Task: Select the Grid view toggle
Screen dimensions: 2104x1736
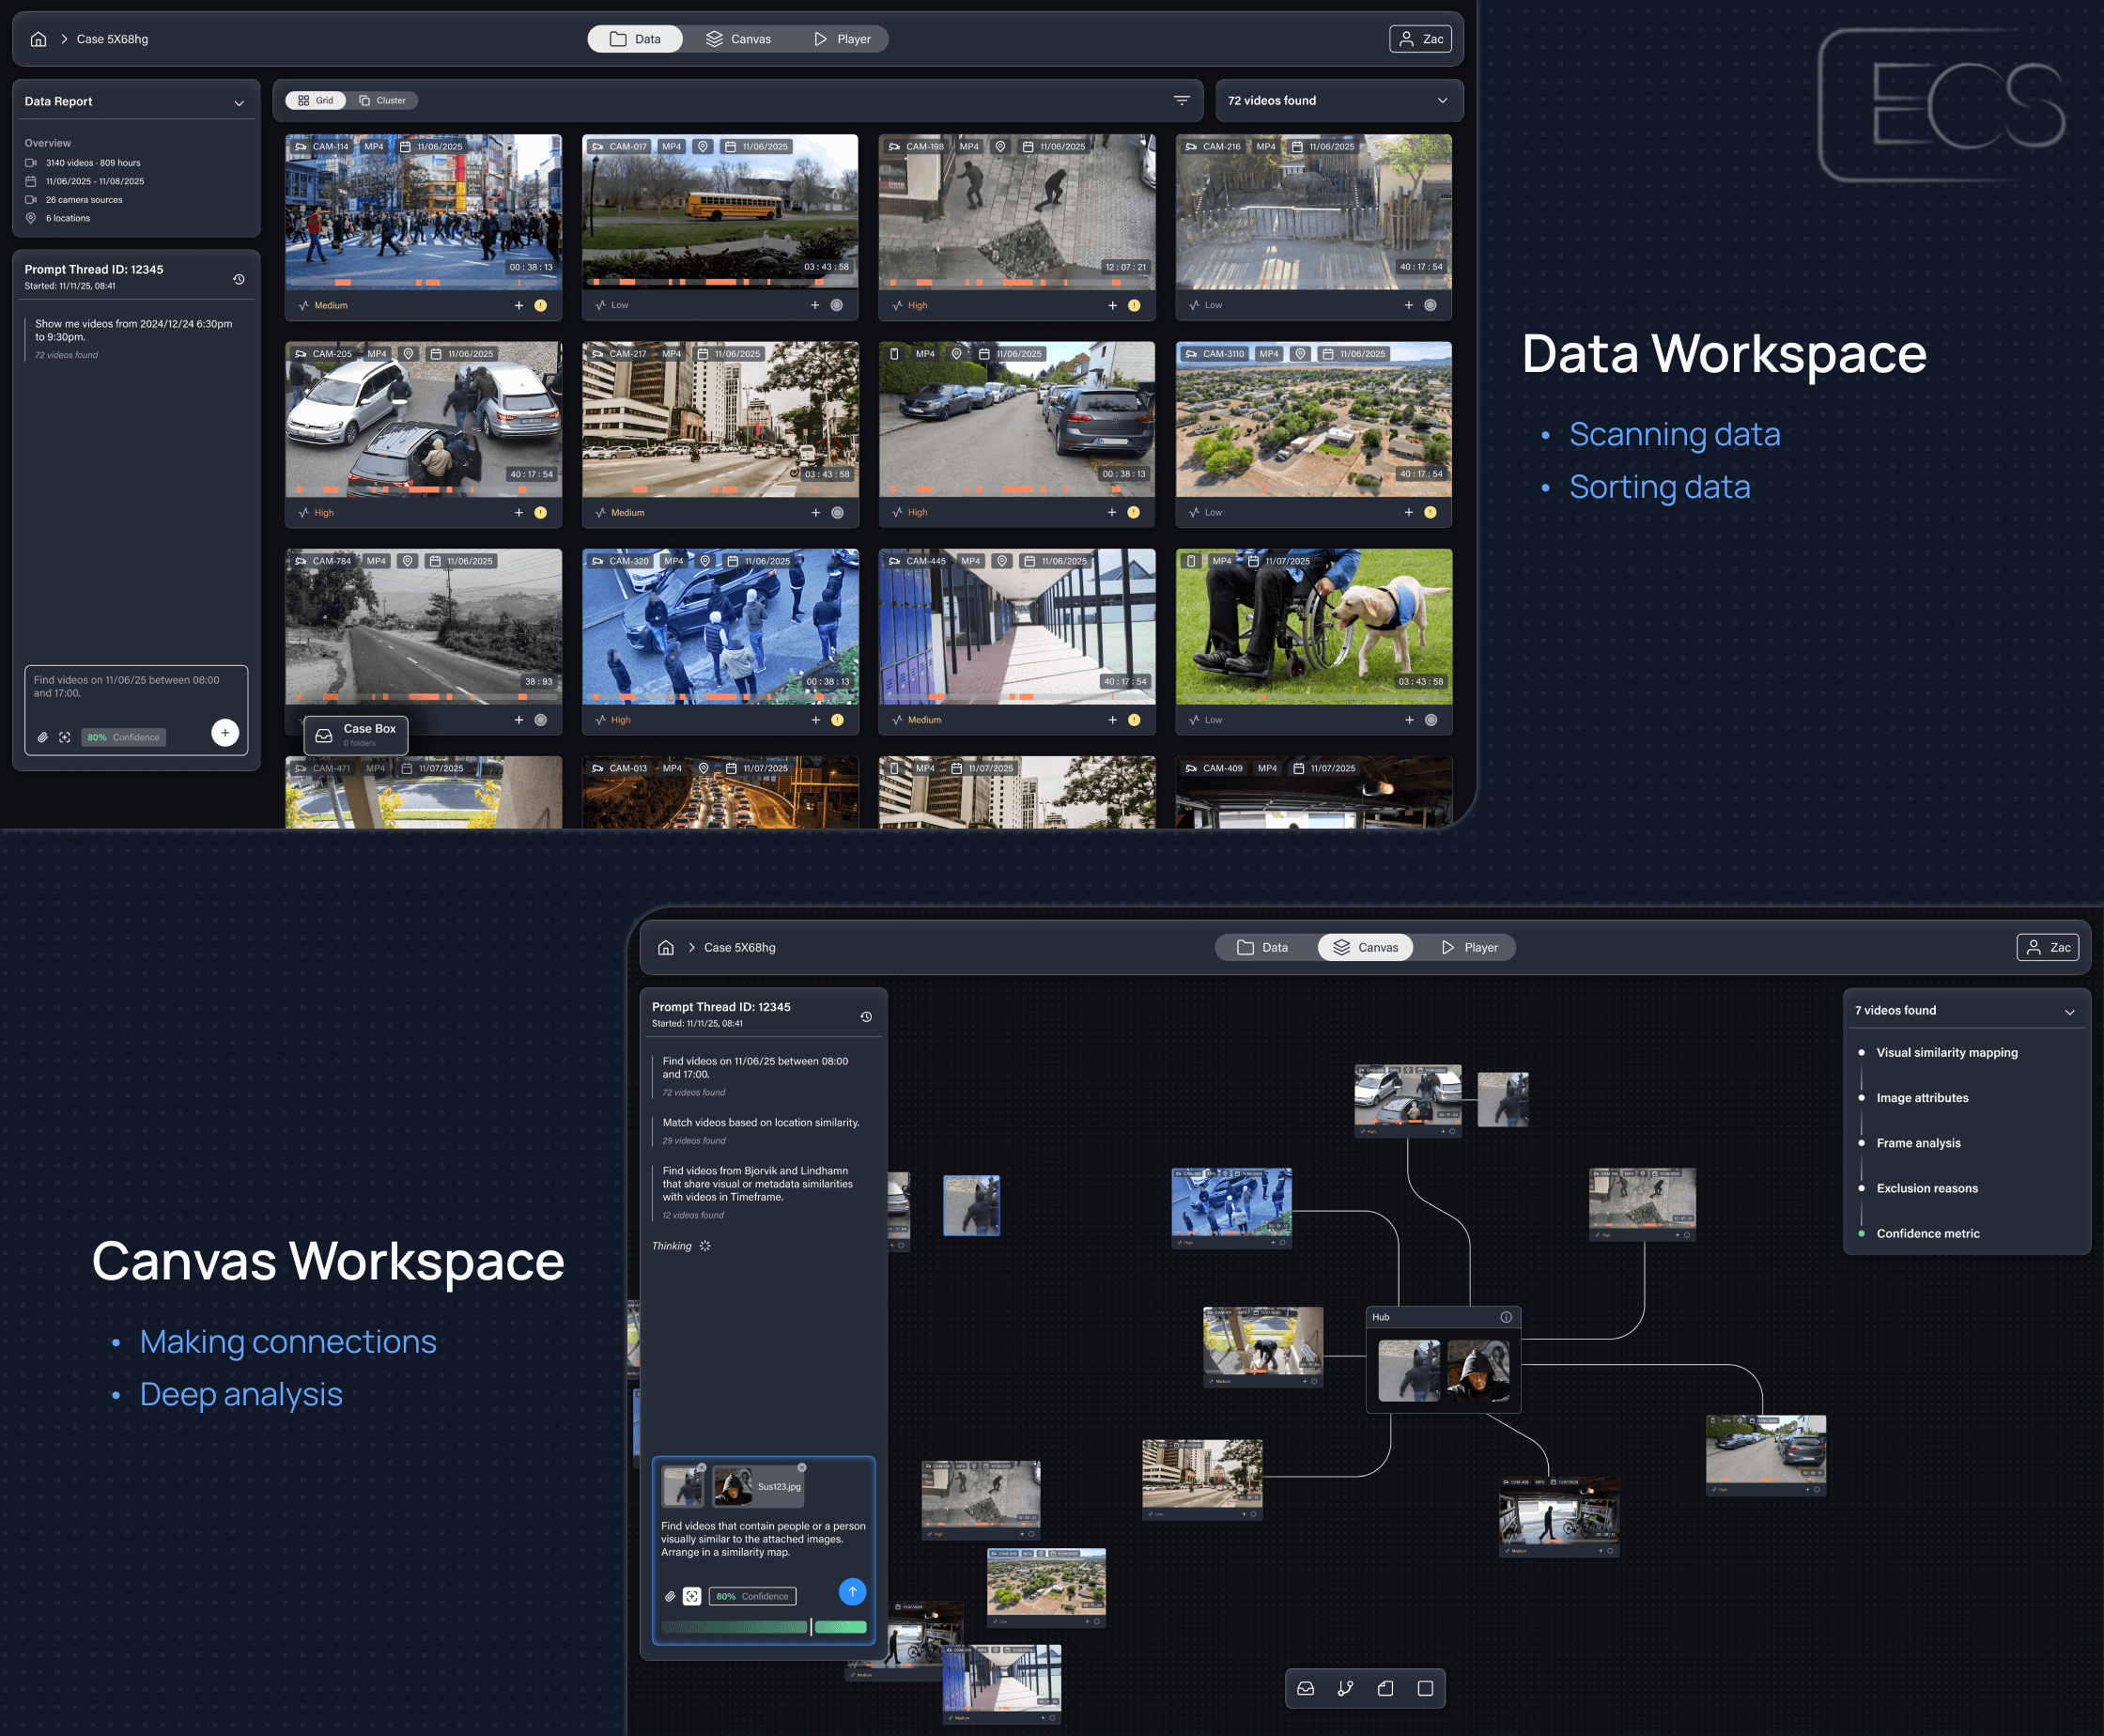Action: click(316, 101)
